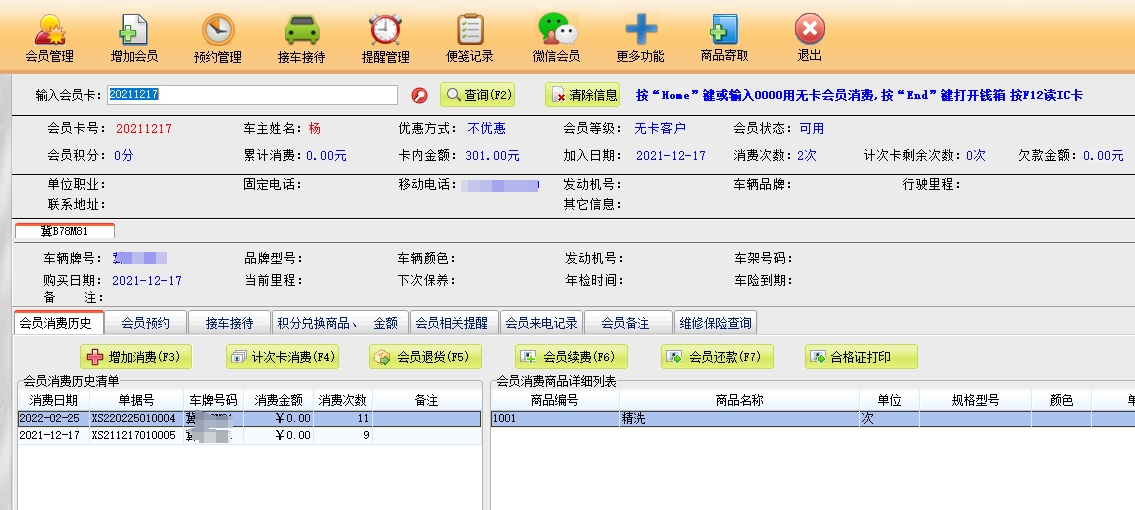Open 提醒管理 alarm clock icon

tap(385, 32)
